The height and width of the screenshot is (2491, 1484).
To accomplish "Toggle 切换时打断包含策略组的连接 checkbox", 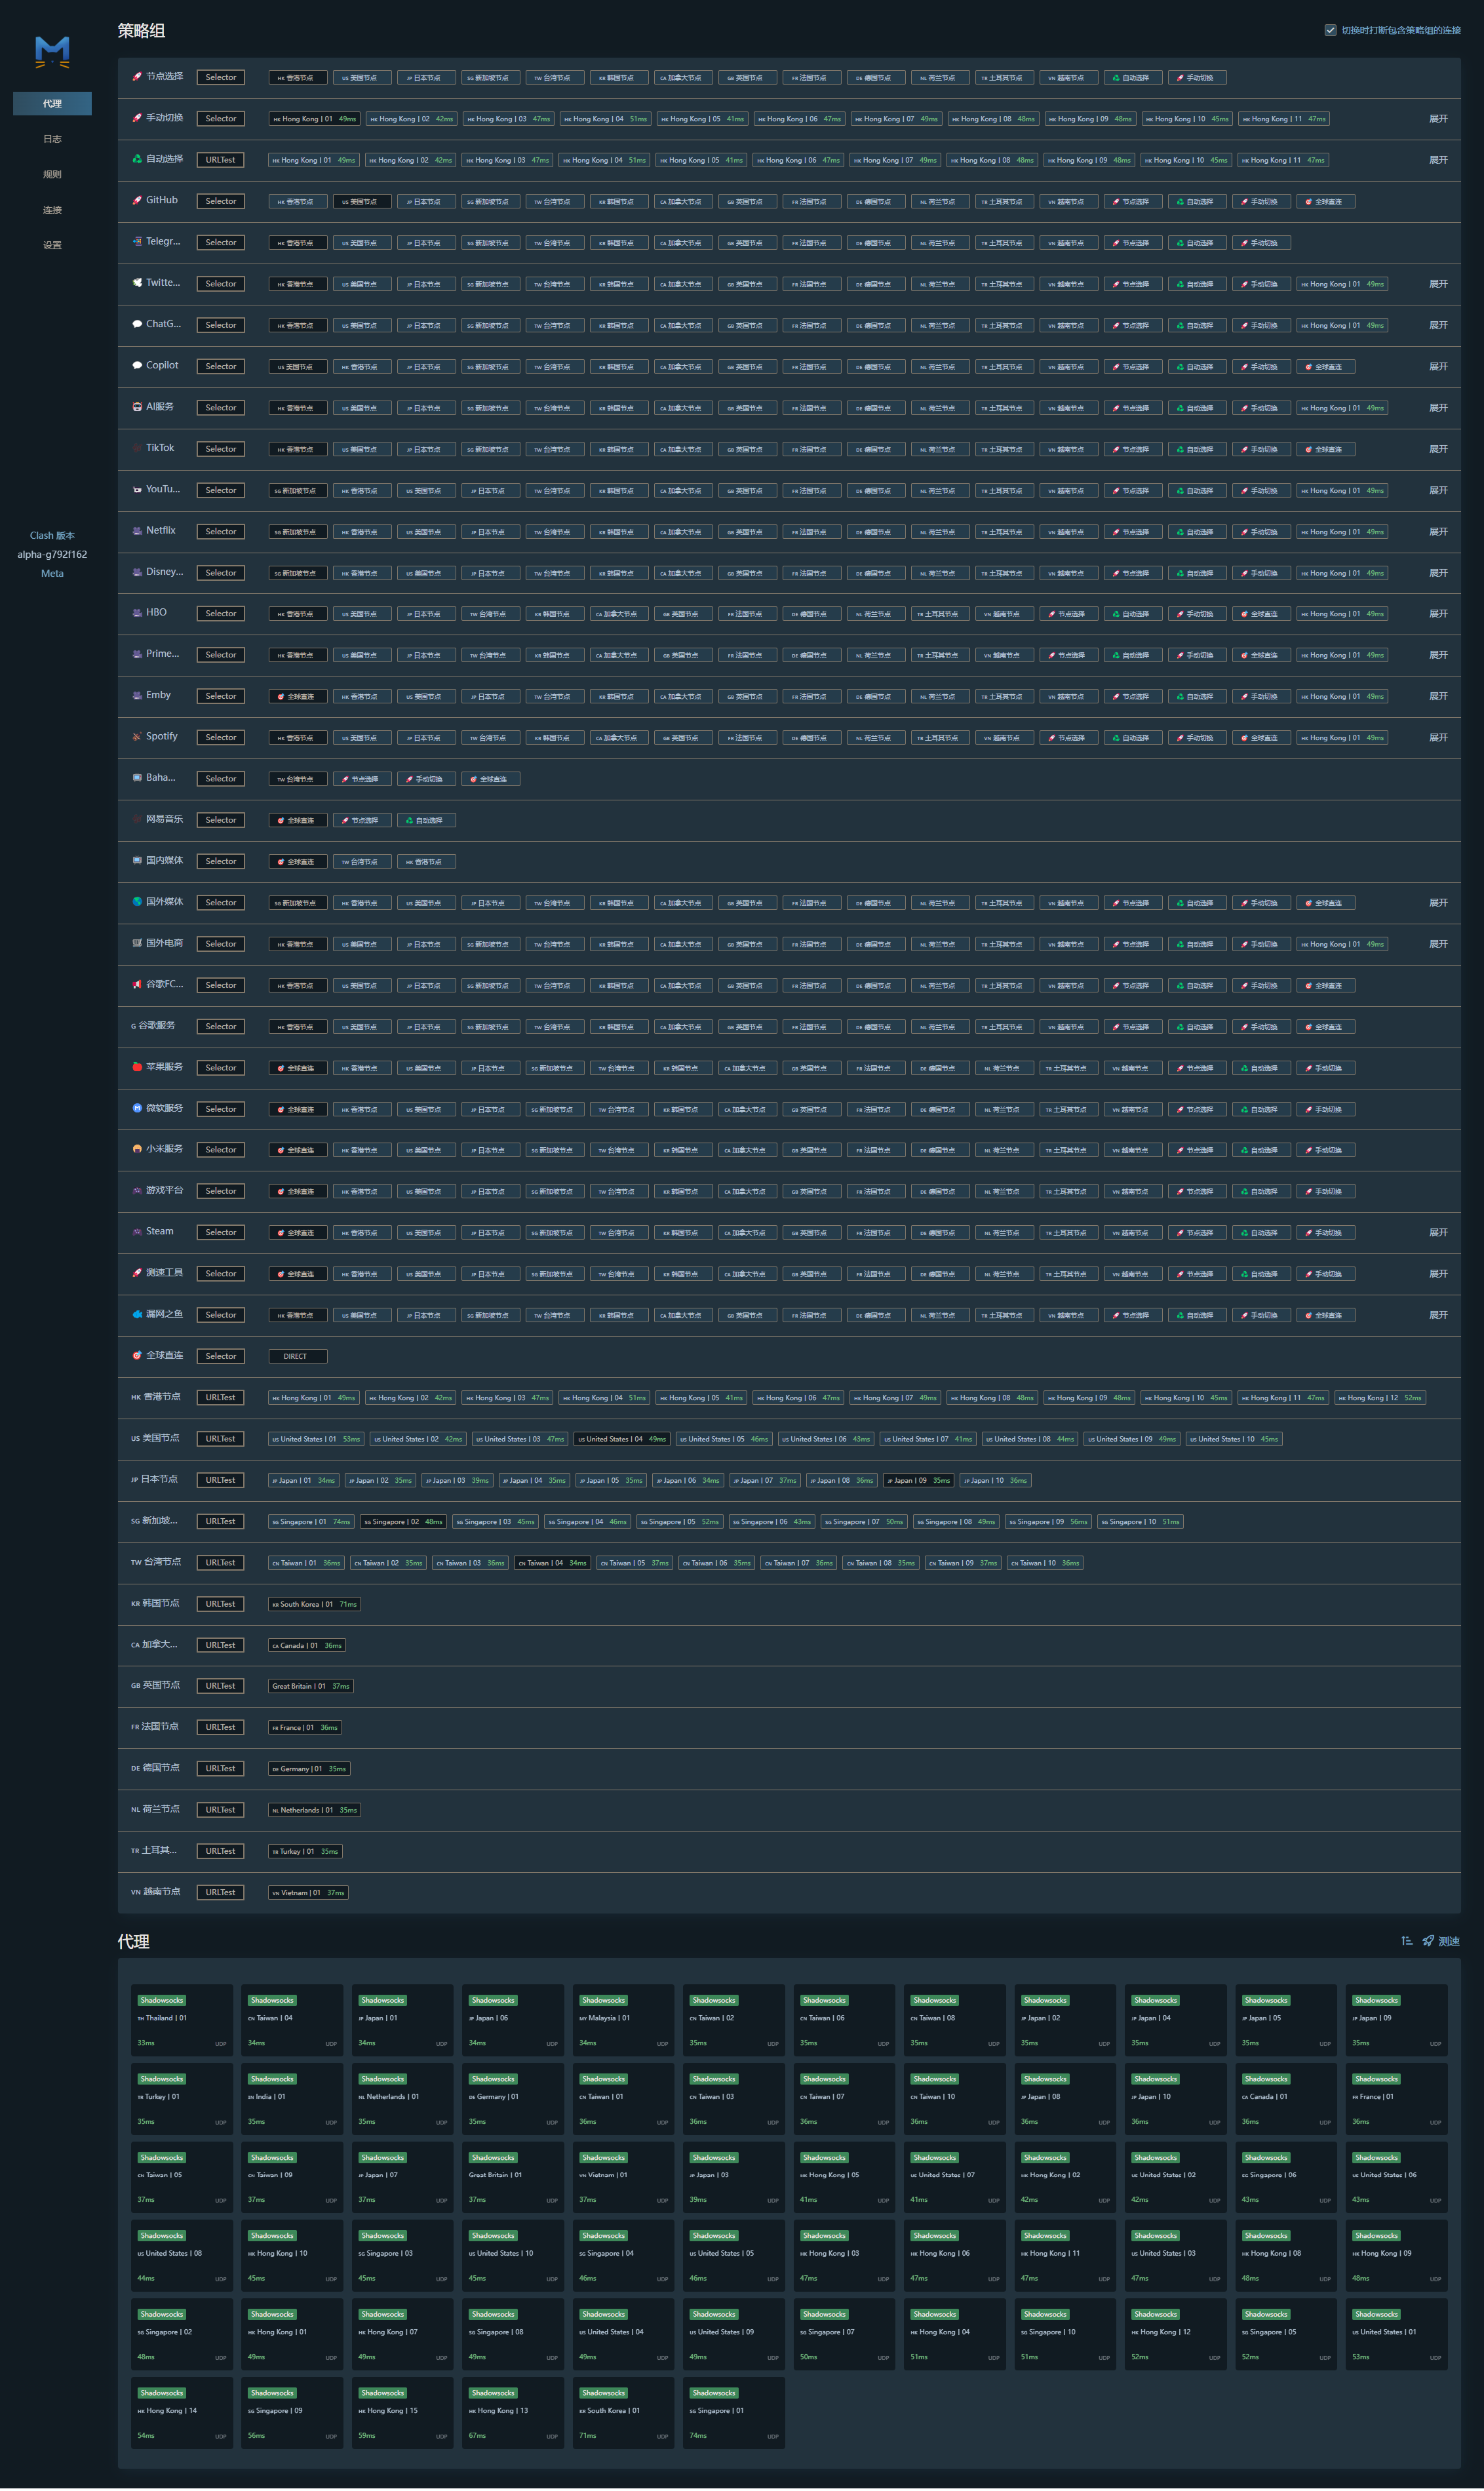I will (x=1330, y=30).
